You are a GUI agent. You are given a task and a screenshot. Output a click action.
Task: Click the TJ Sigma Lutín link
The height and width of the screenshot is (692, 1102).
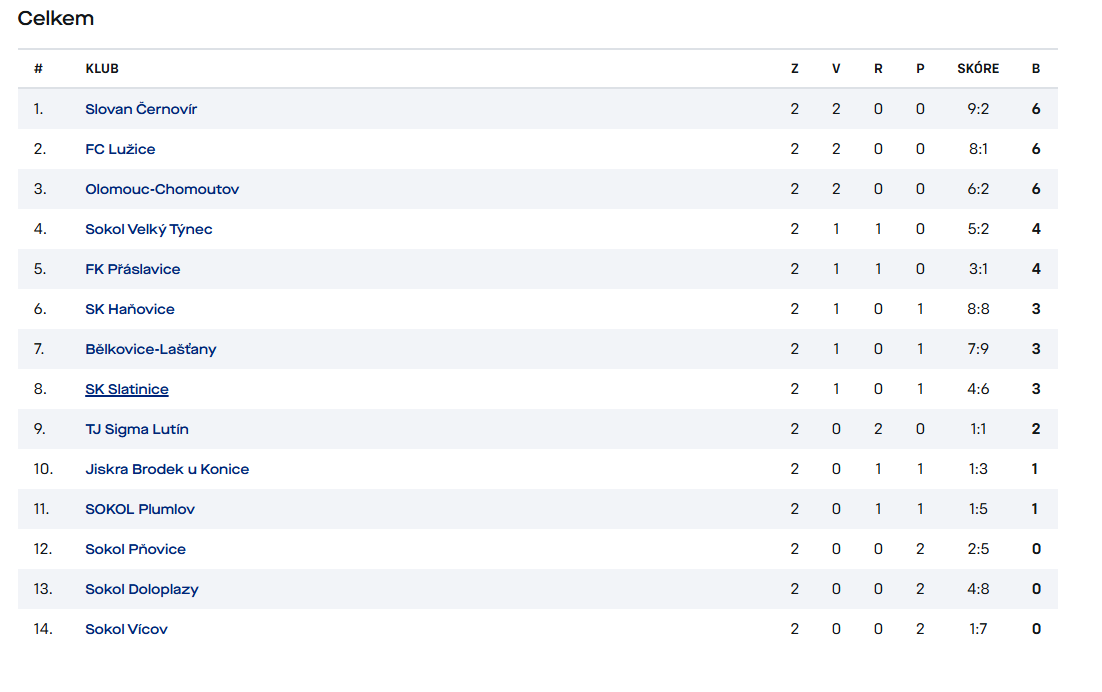click(x=136, y=429)
